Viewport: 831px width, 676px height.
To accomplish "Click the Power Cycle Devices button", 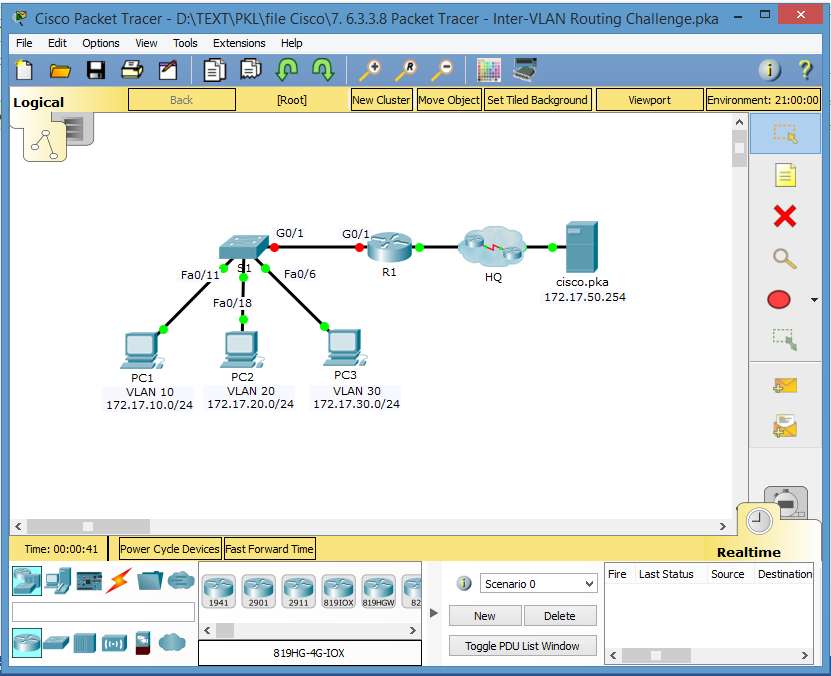I will pyautogui.click(x=170, y=549).
